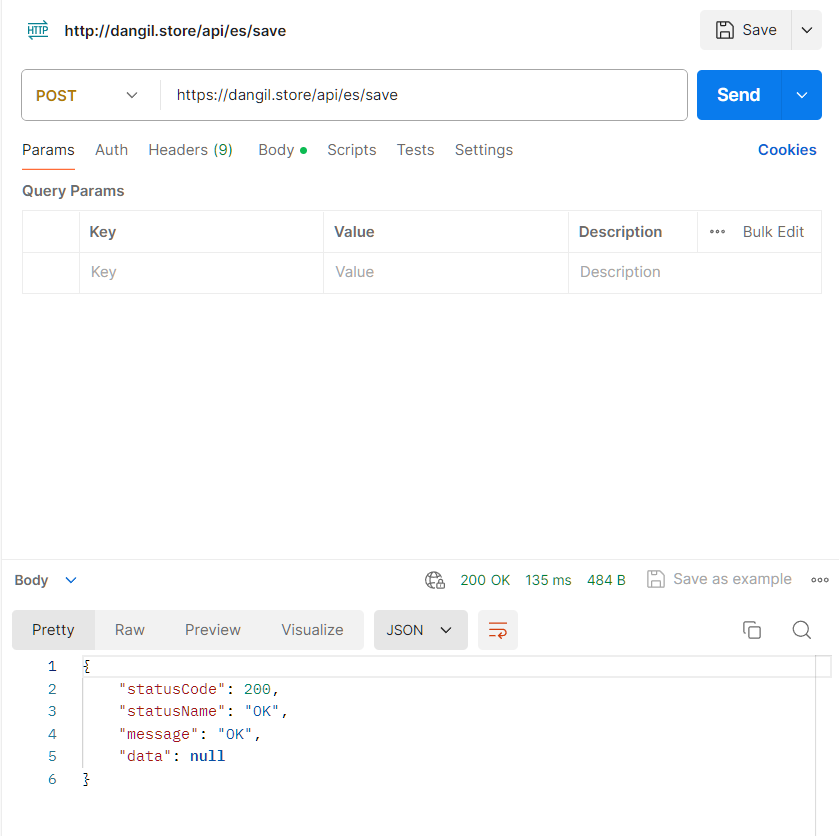839x836 pixels.
Task: Open the POST method dropdown
Action: point(88,95)
